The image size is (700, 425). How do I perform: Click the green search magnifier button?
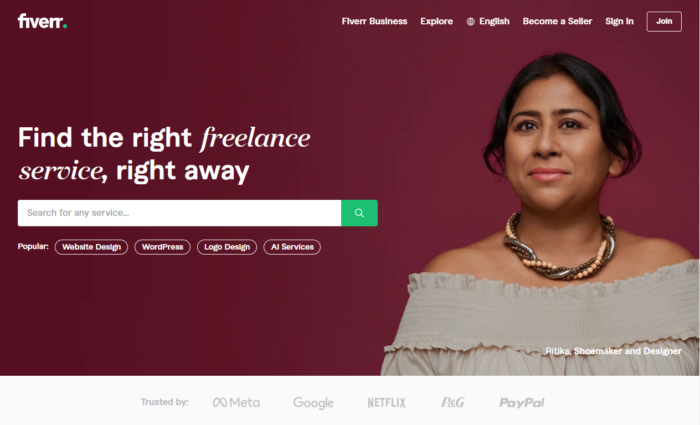coord(359,213)
